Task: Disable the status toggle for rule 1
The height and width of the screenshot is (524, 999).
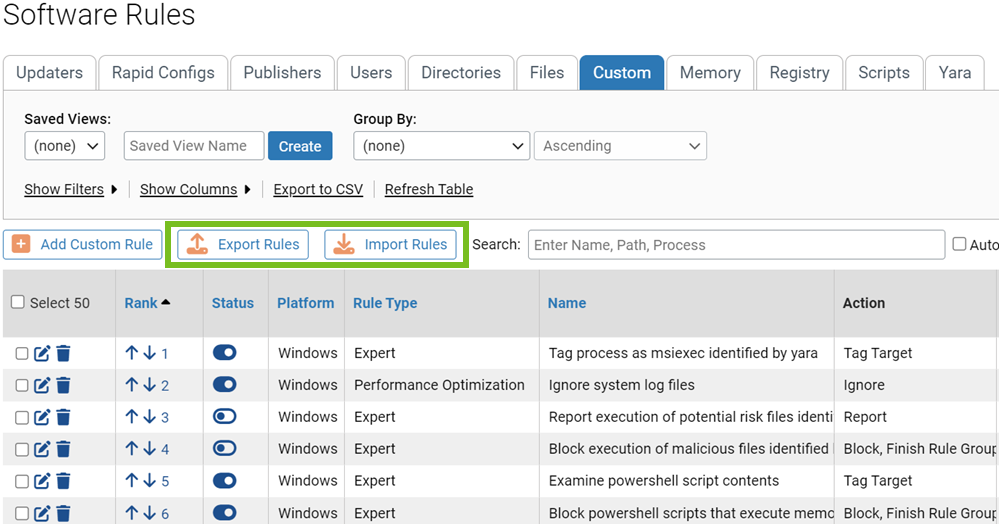Action: 224,353
